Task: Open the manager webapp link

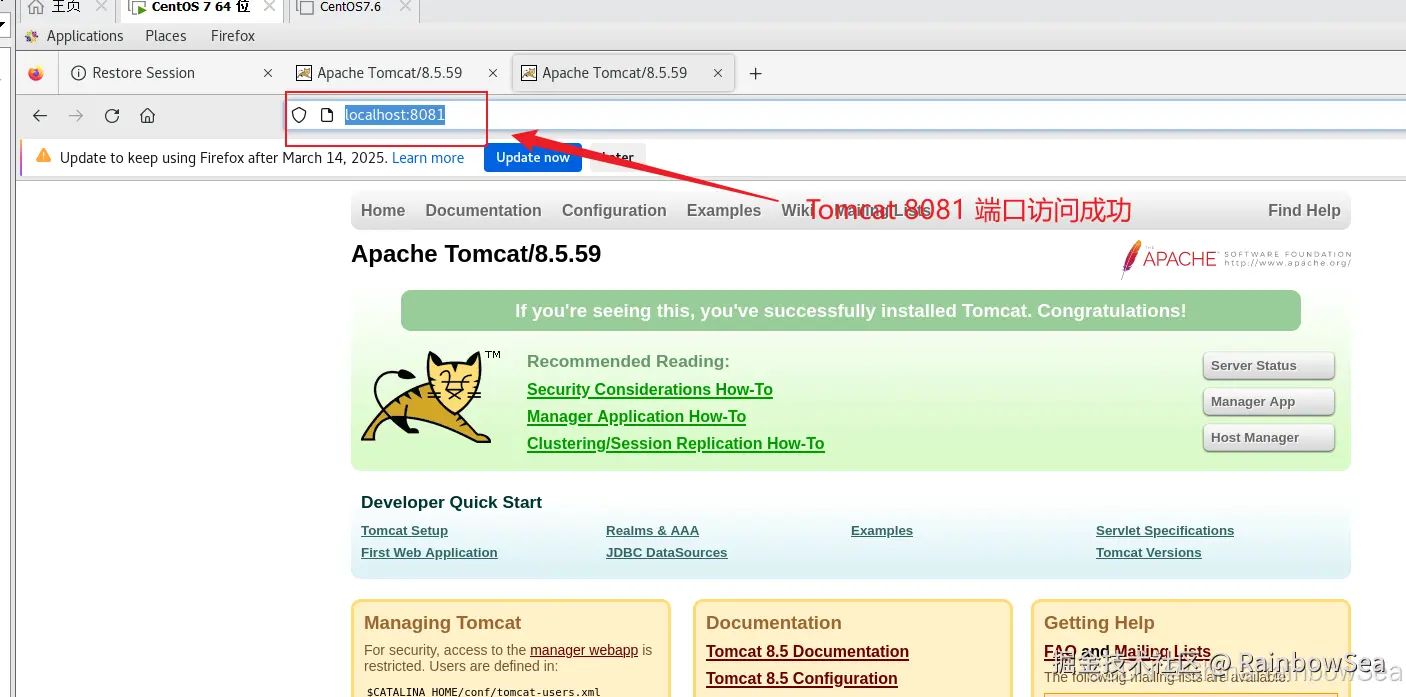Action: pyautogui.click(x=584, y=650)
